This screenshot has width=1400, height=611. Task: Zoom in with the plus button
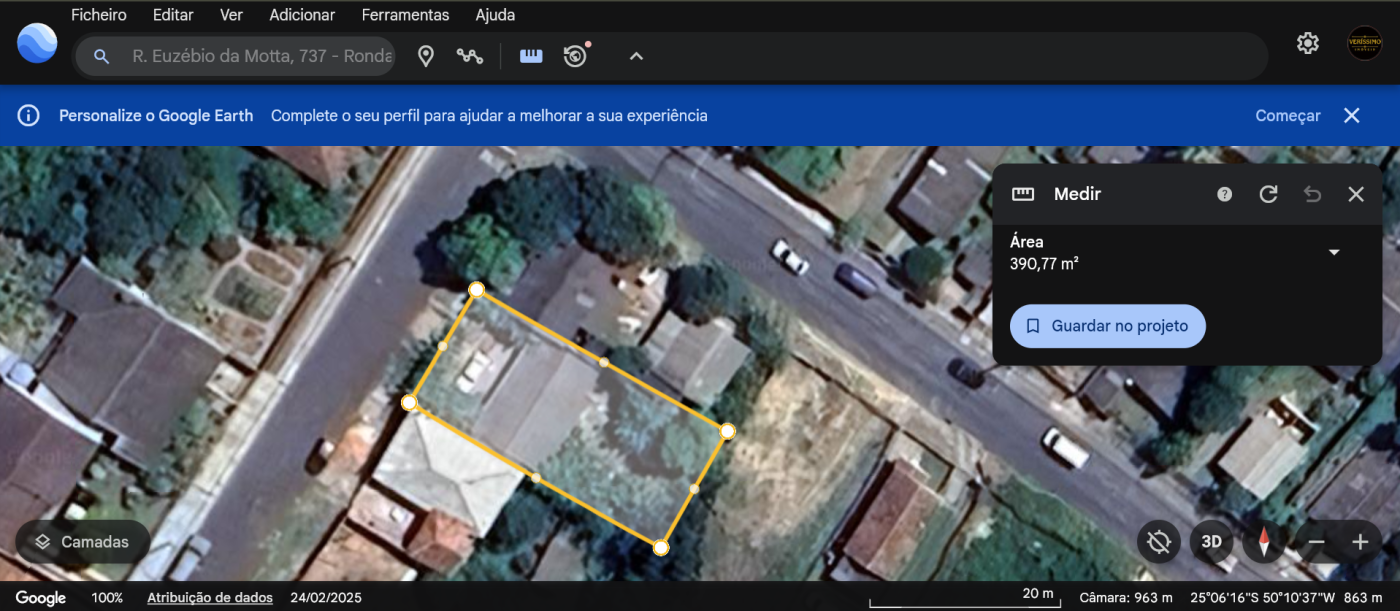click(1360, 542)
